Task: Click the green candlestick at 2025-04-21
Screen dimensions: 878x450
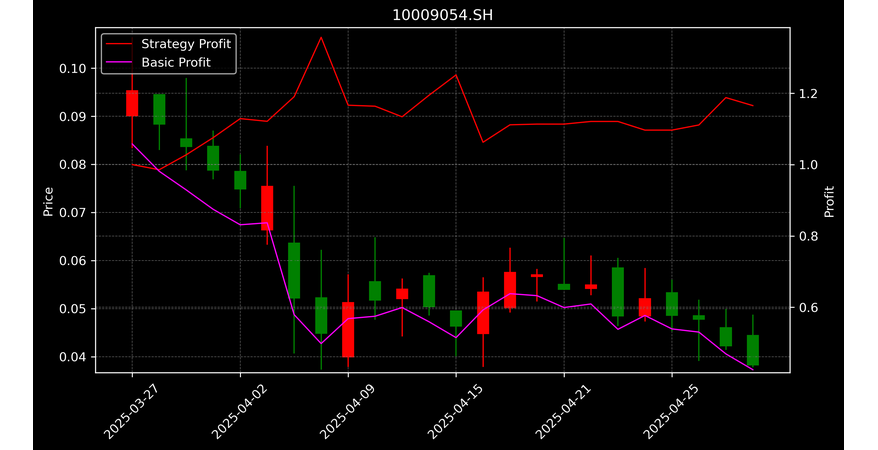Action: 564,287
